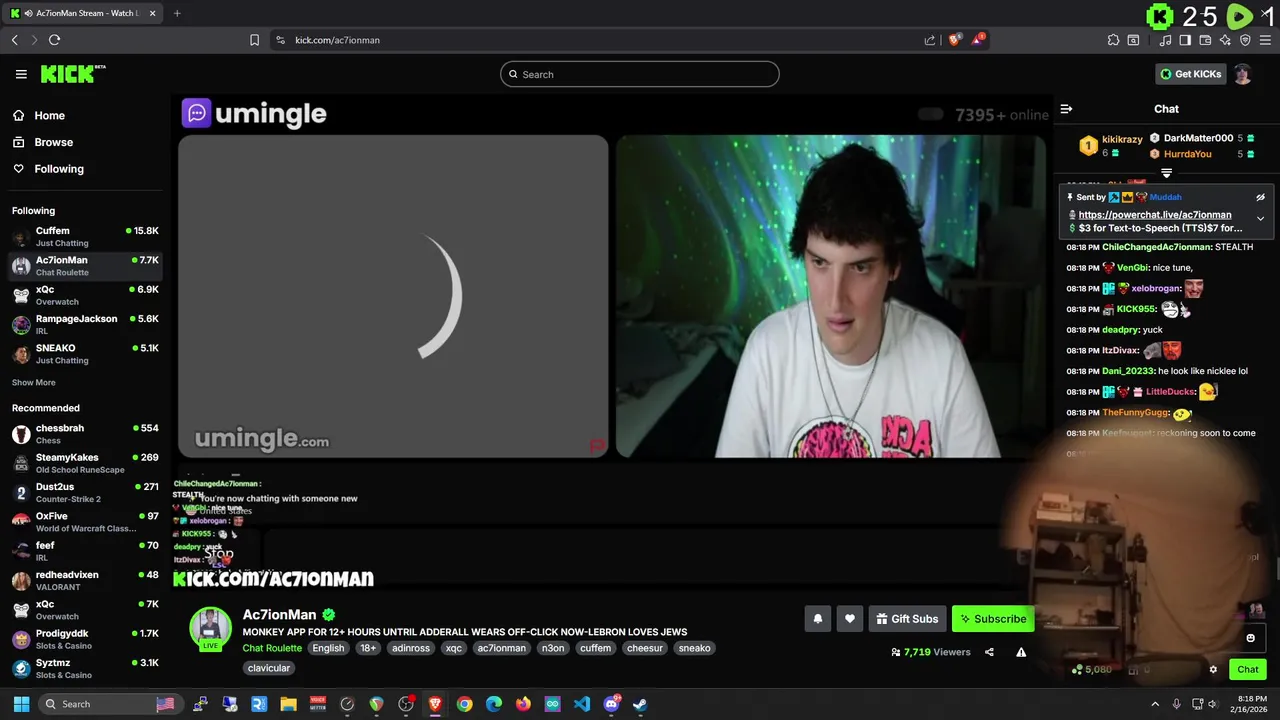Open the user profile avatar menu
Image resolution: width=1280 pixels, height=720 pixels.
(x=1242, y=74)
